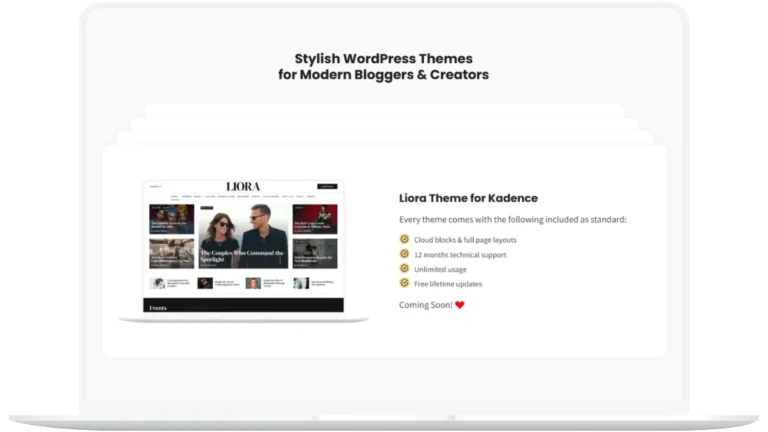
Task: Click the Stylish WordPress Themes heading
Action: pyautogui.click(x=384, y=67)
